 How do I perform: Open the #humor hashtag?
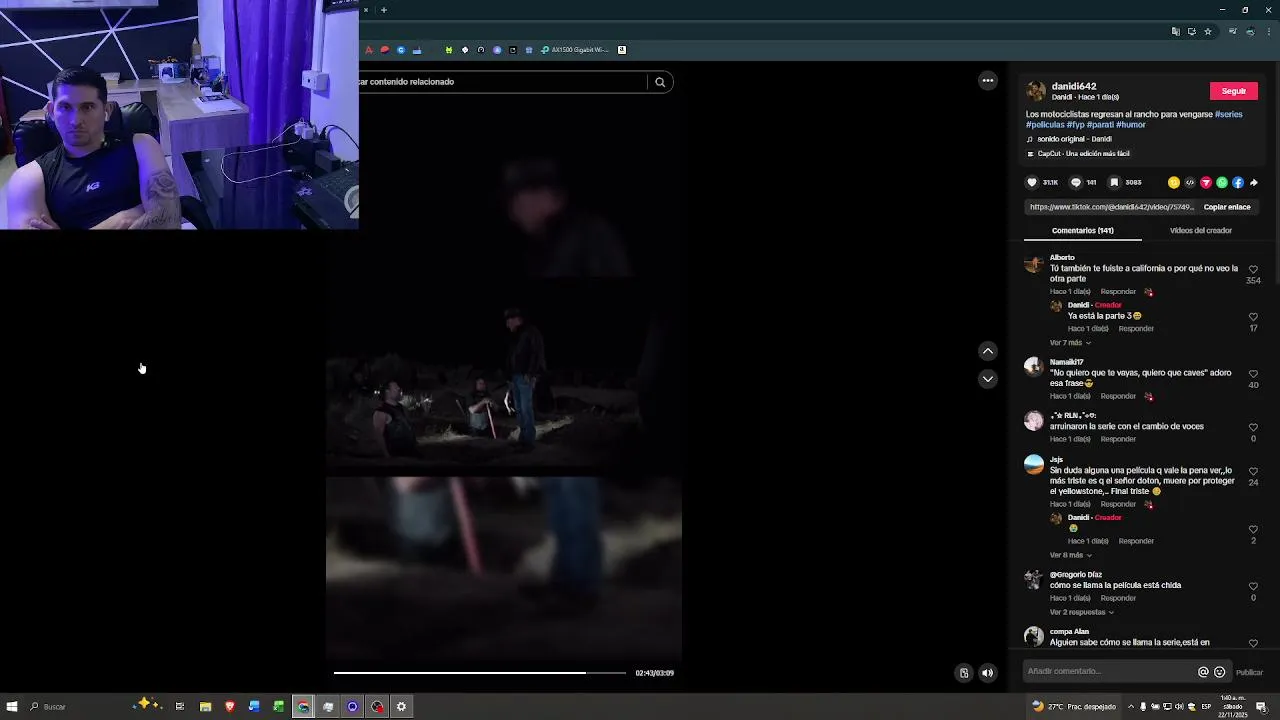click(1131, 125)
